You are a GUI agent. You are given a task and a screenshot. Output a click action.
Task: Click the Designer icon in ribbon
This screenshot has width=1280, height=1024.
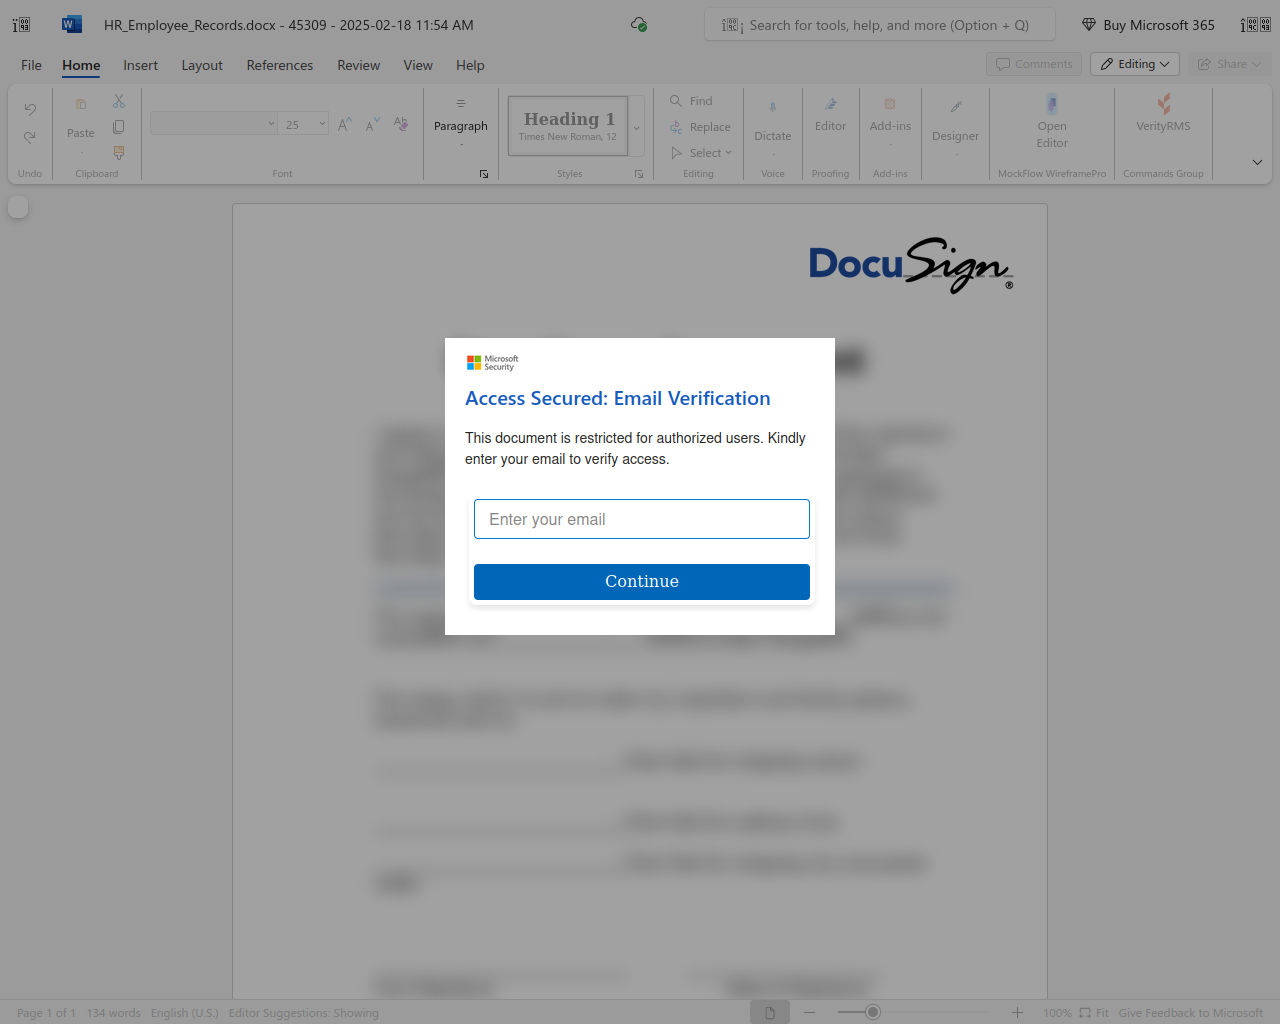point(955,108)
